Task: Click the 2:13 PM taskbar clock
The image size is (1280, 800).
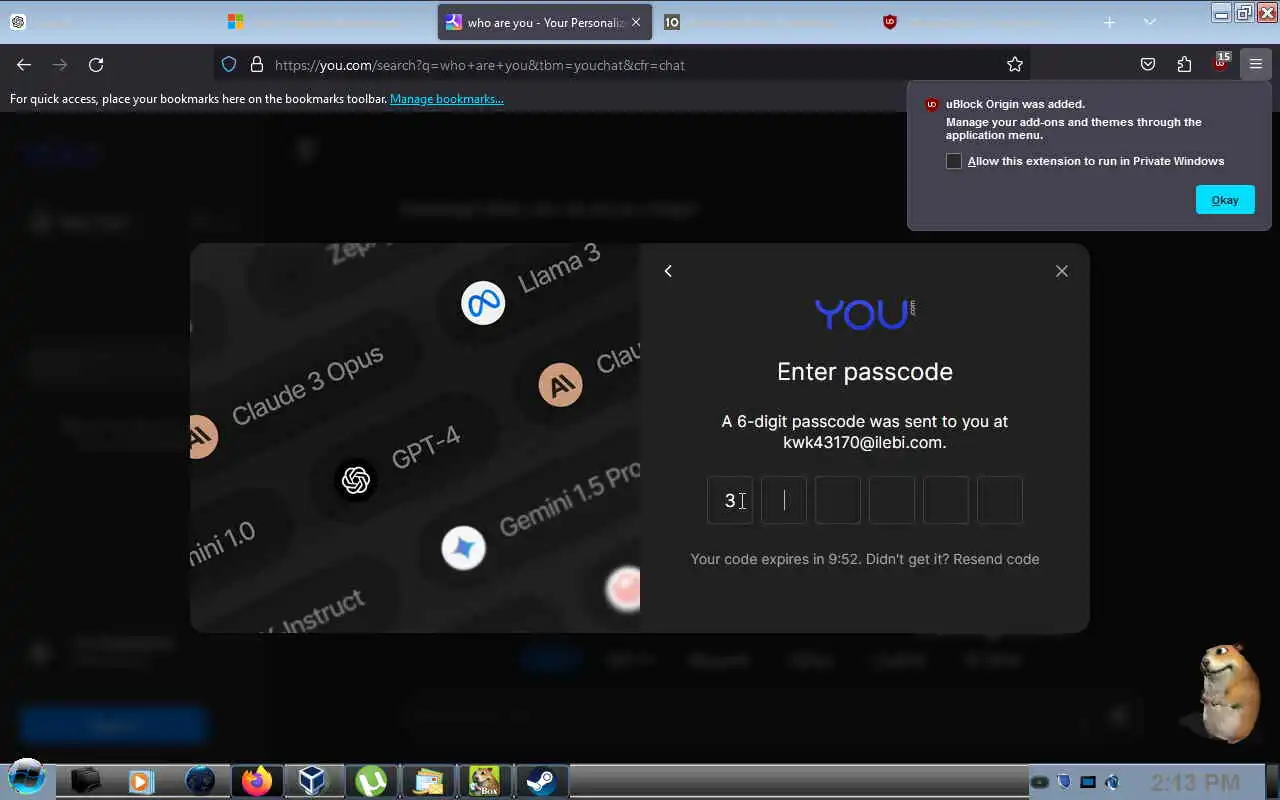Action: click(1194, 782)
